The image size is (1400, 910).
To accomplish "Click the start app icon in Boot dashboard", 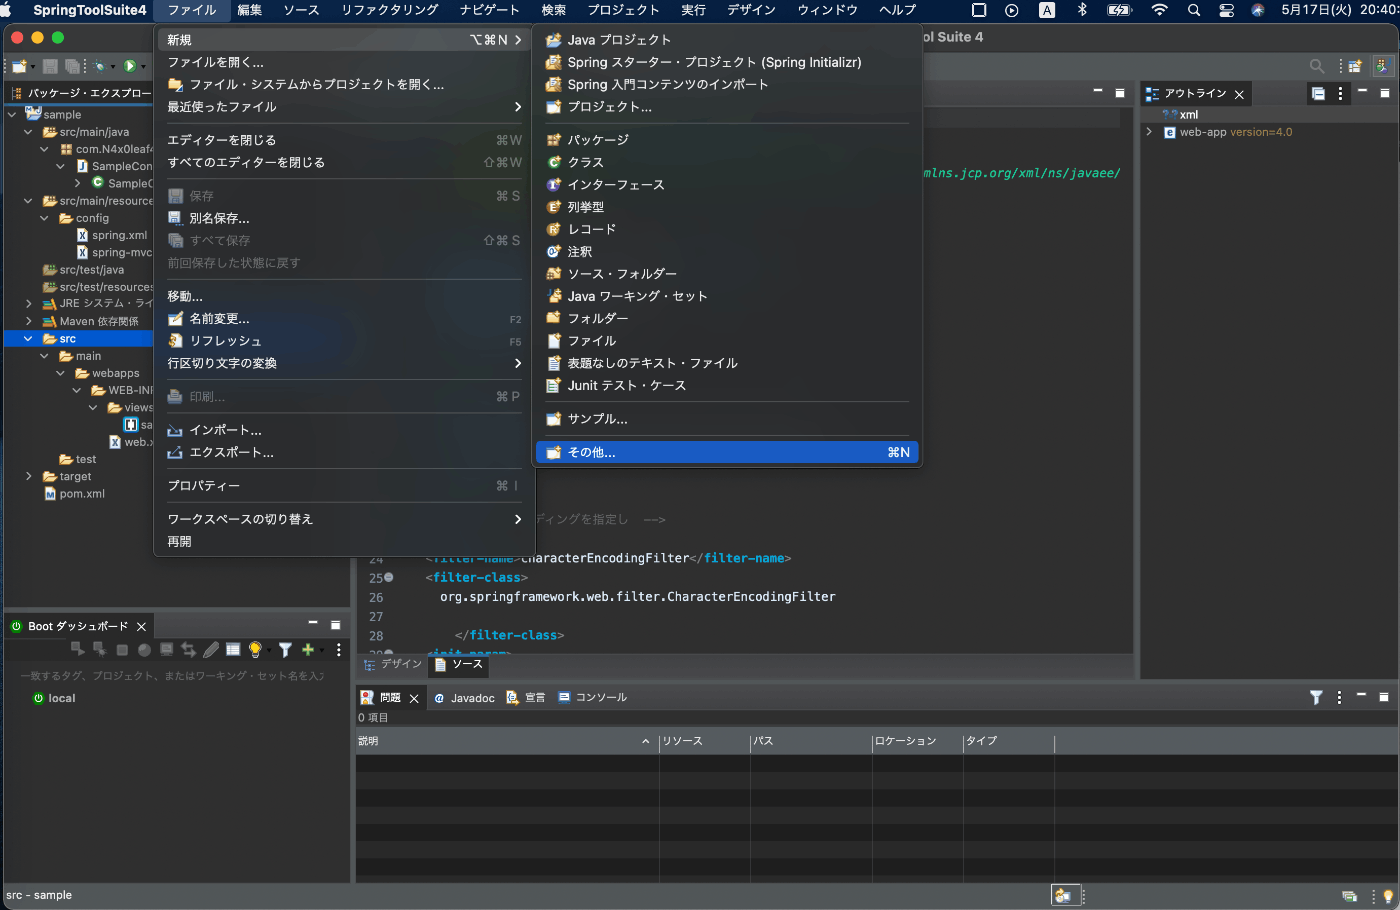I will 78,649.
